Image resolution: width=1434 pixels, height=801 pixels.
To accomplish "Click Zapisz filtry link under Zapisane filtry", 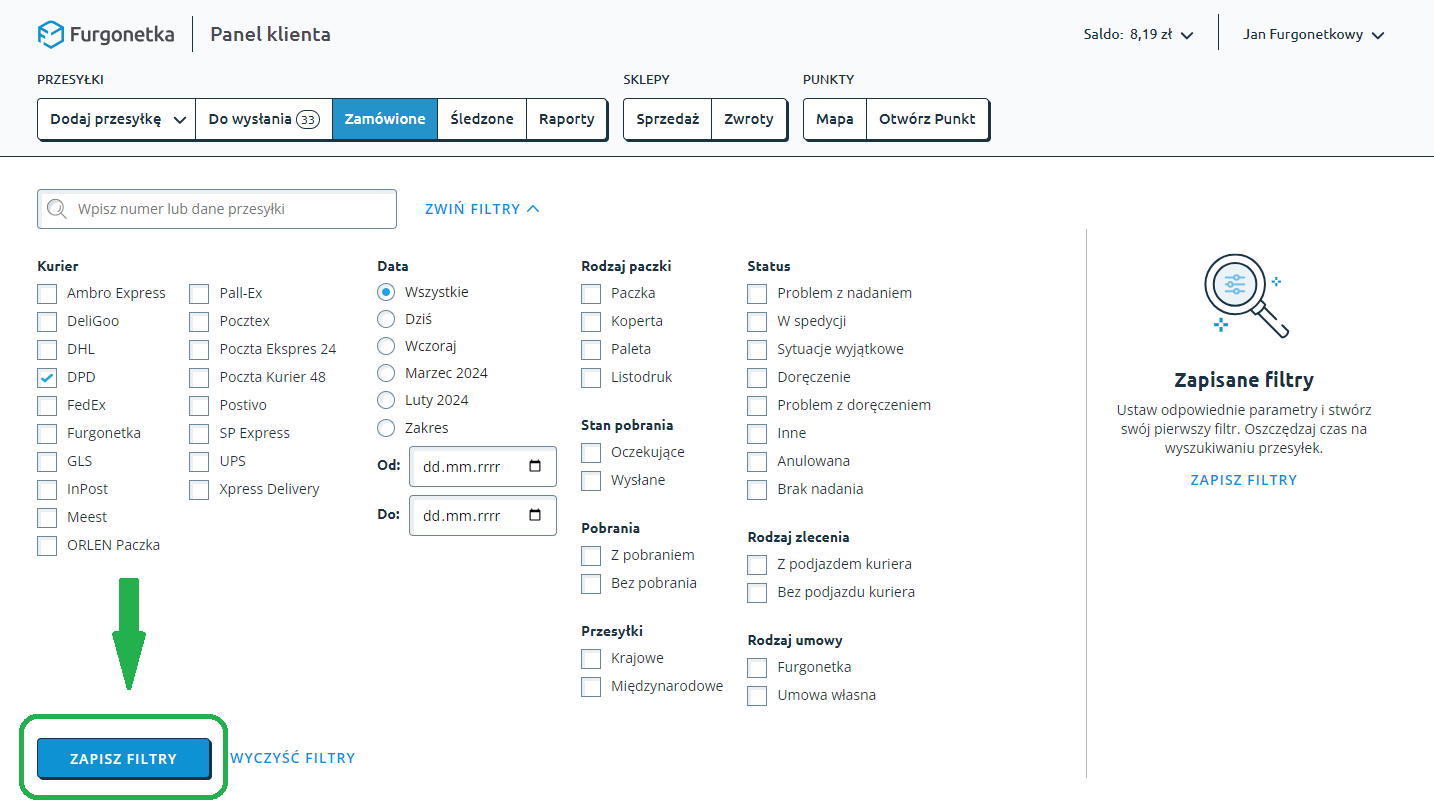I will 1244,480.
